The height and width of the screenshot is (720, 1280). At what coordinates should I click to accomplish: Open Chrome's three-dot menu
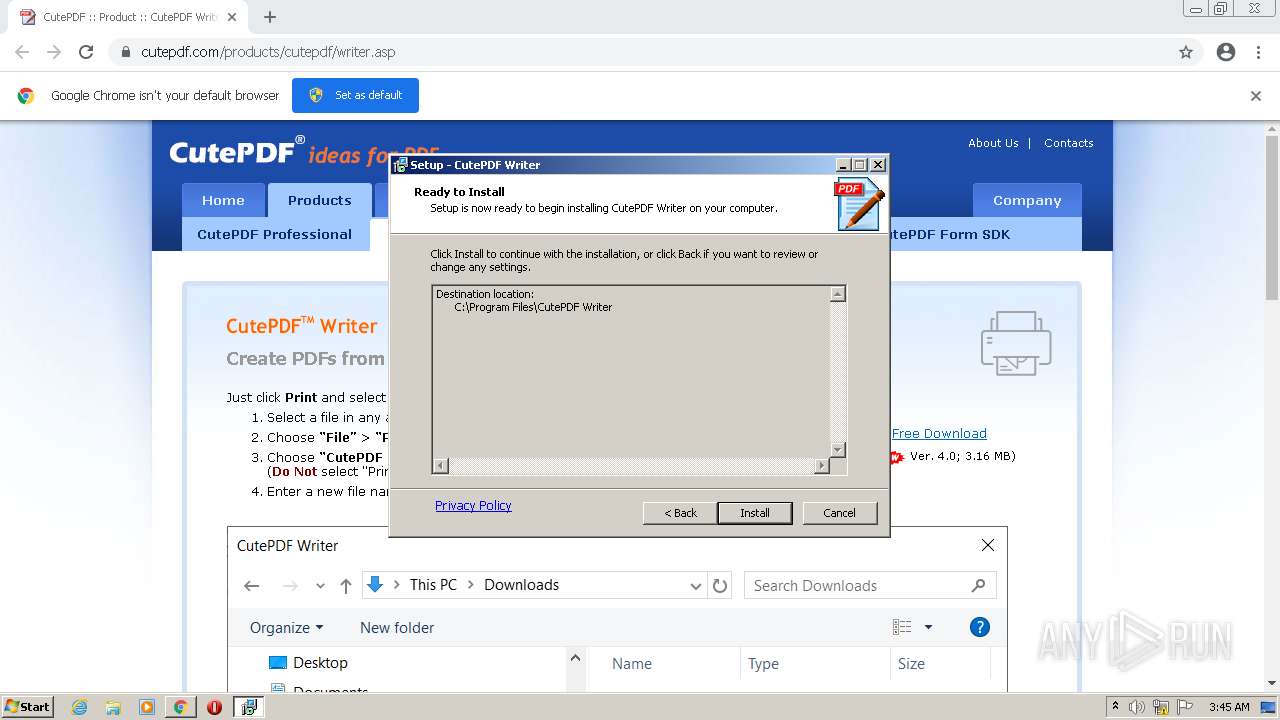(1258, 52)
